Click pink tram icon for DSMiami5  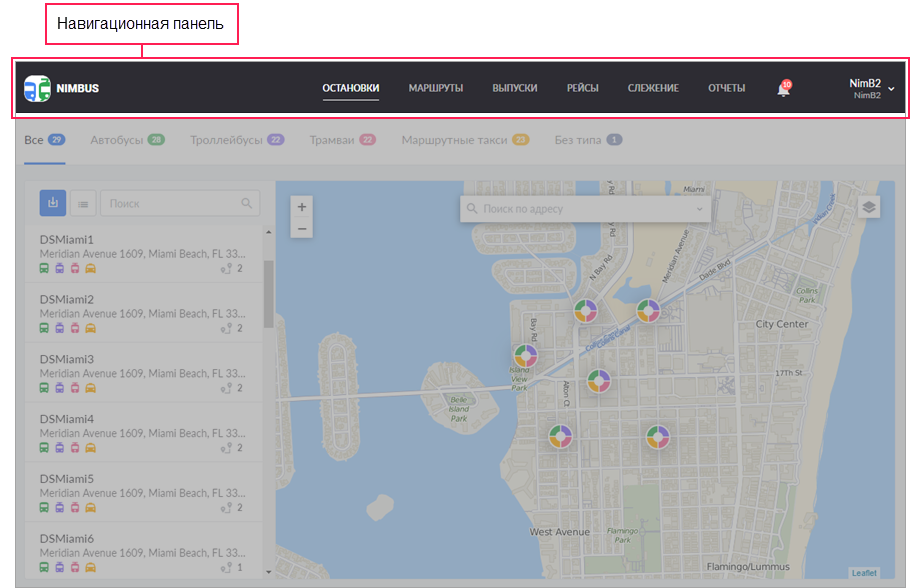click(75, 508)
